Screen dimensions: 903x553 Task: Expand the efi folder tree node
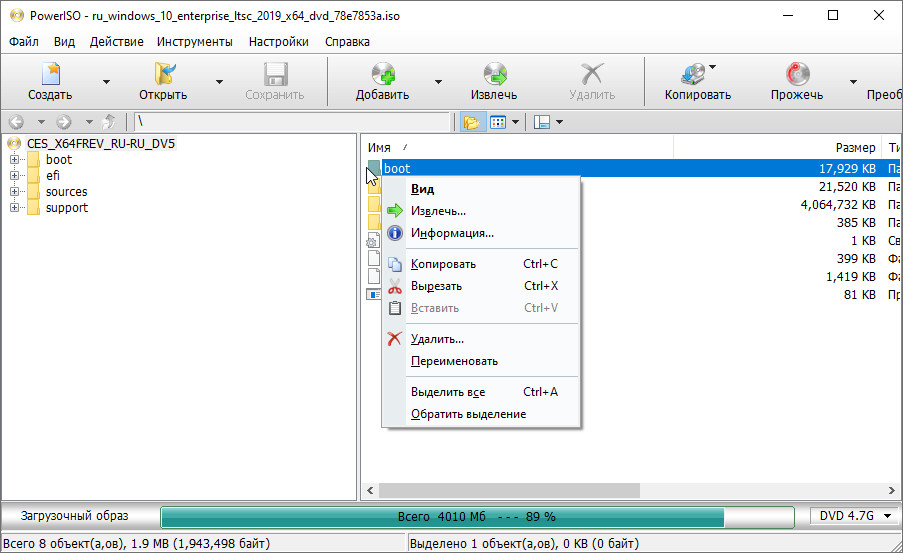coord(15,176)
